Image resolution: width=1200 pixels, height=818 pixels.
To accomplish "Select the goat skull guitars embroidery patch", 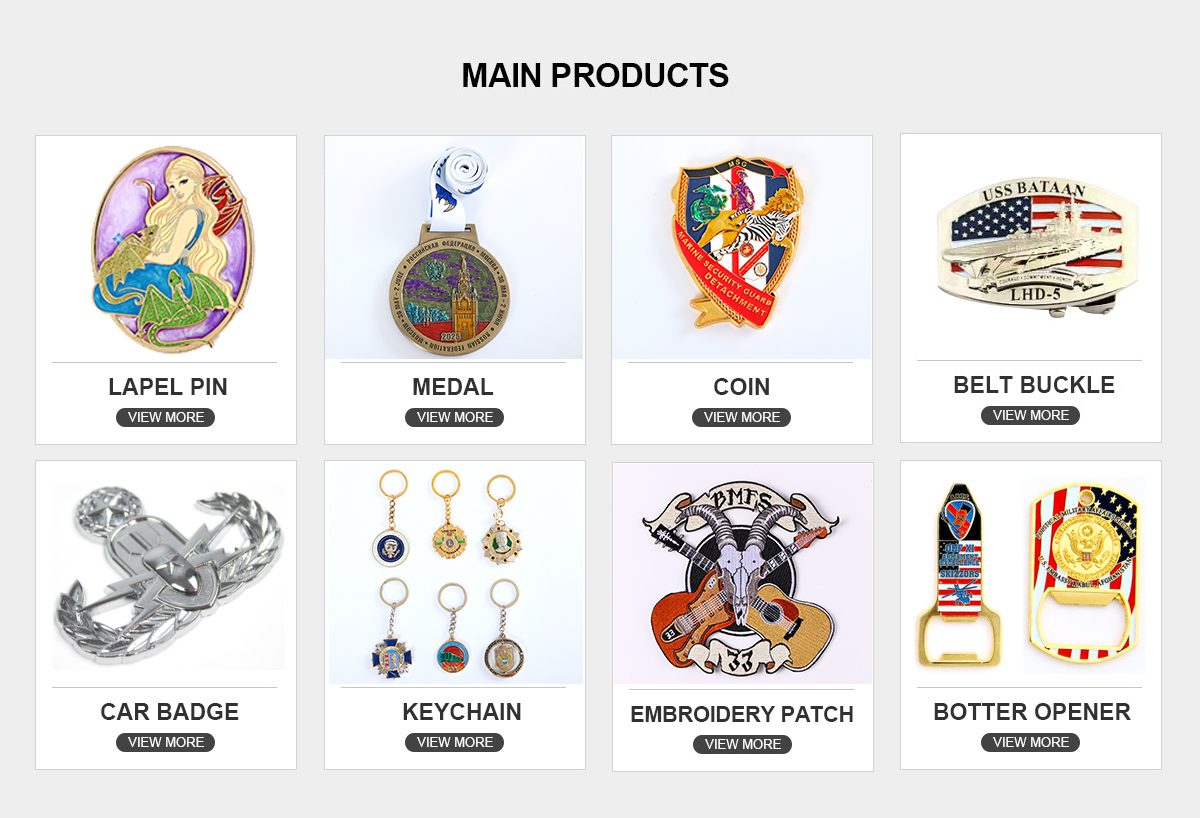I will coord(743,575).
